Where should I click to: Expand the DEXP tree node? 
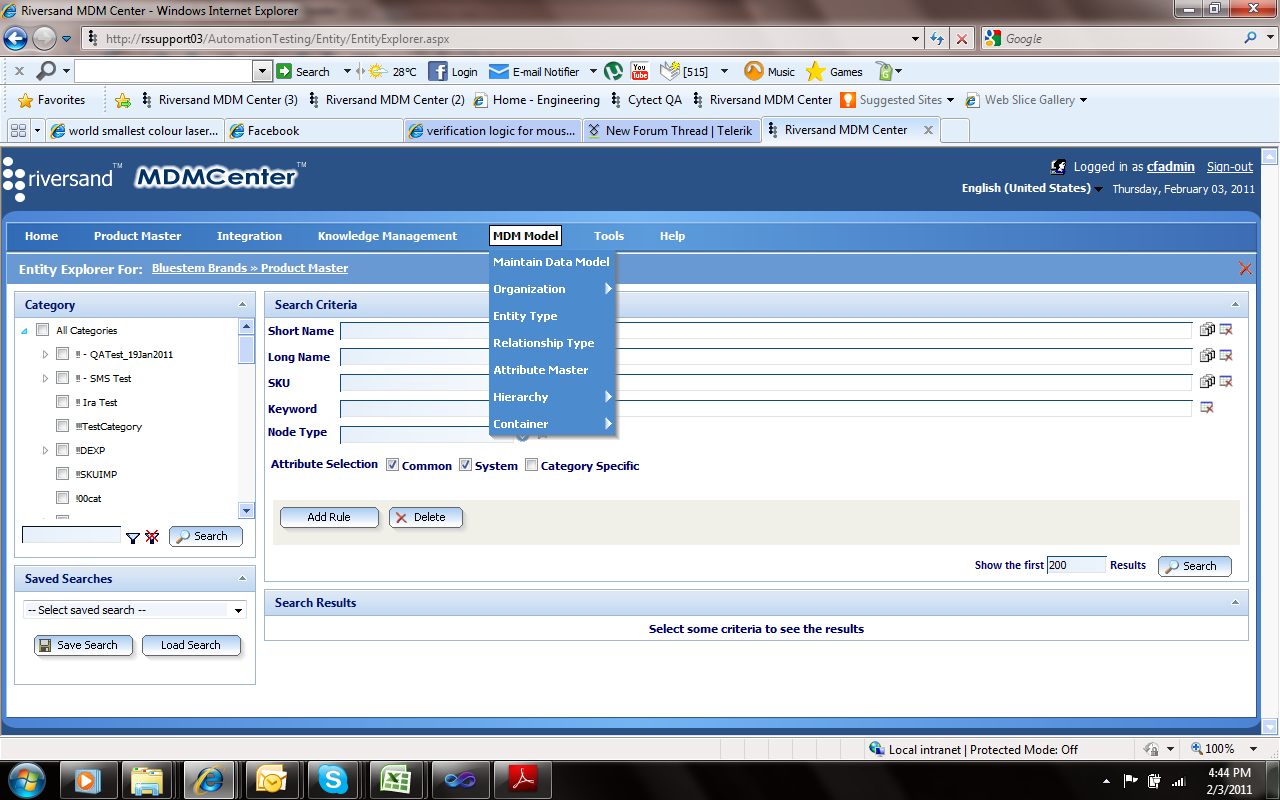[x=45, y=450]
